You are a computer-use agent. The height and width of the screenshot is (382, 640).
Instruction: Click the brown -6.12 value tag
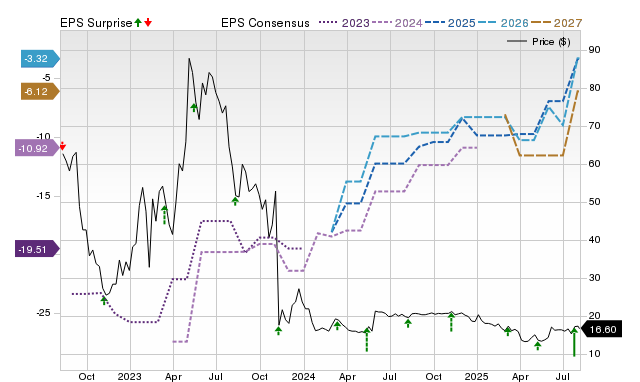point(40,91)
